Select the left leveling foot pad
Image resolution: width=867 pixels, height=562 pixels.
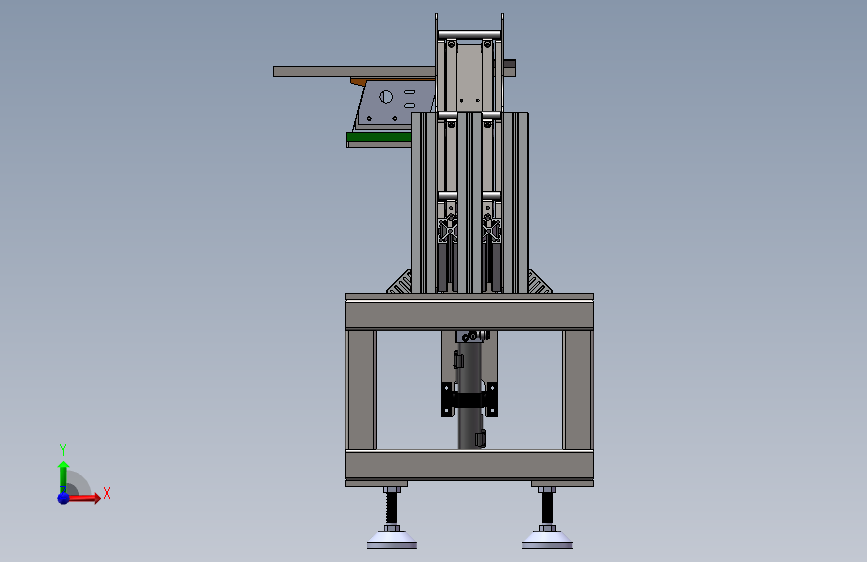pos(391,540)
